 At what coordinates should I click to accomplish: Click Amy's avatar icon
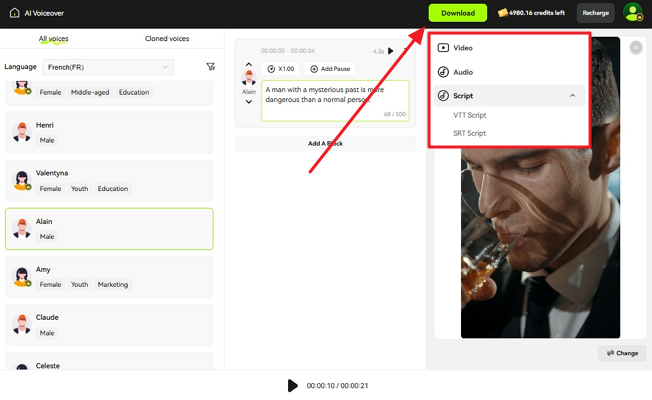[22, 277]
